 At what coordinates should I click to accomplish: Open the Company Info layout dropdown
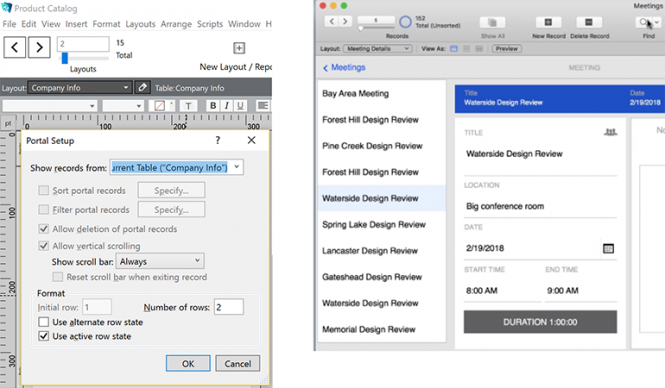80,88
